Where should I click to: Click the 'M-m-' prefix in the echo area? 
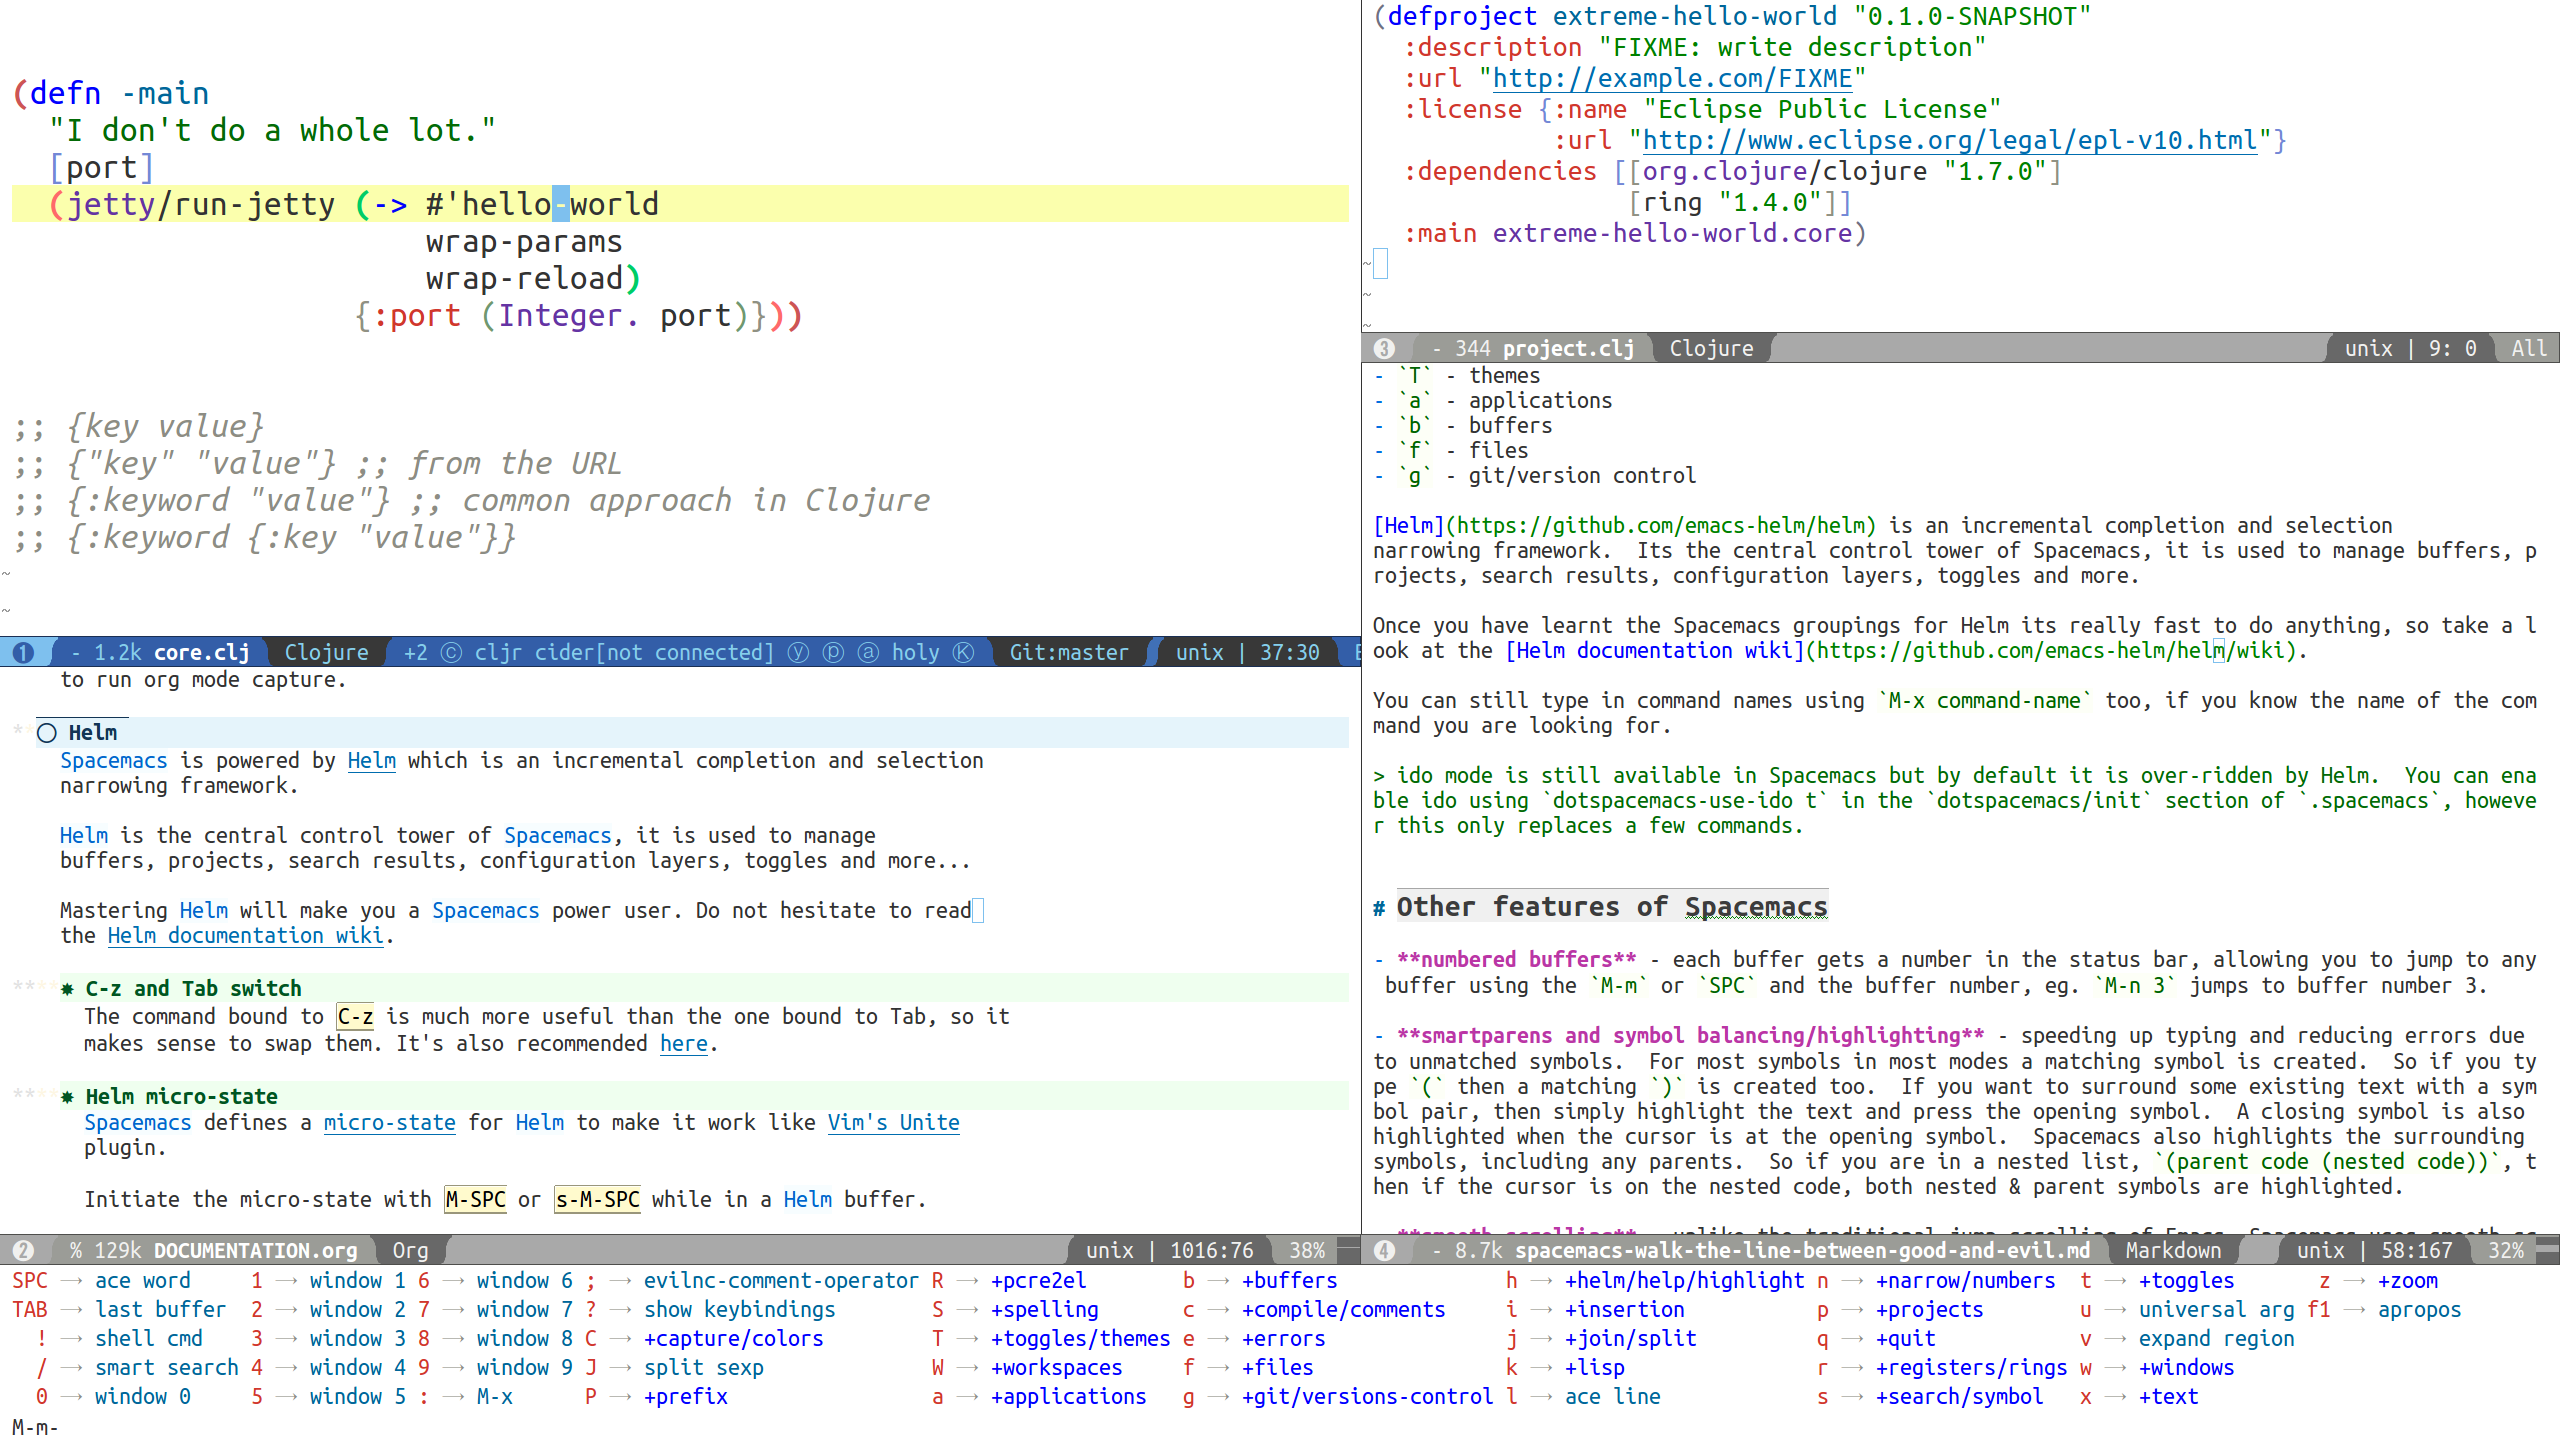click(35, 1427)
